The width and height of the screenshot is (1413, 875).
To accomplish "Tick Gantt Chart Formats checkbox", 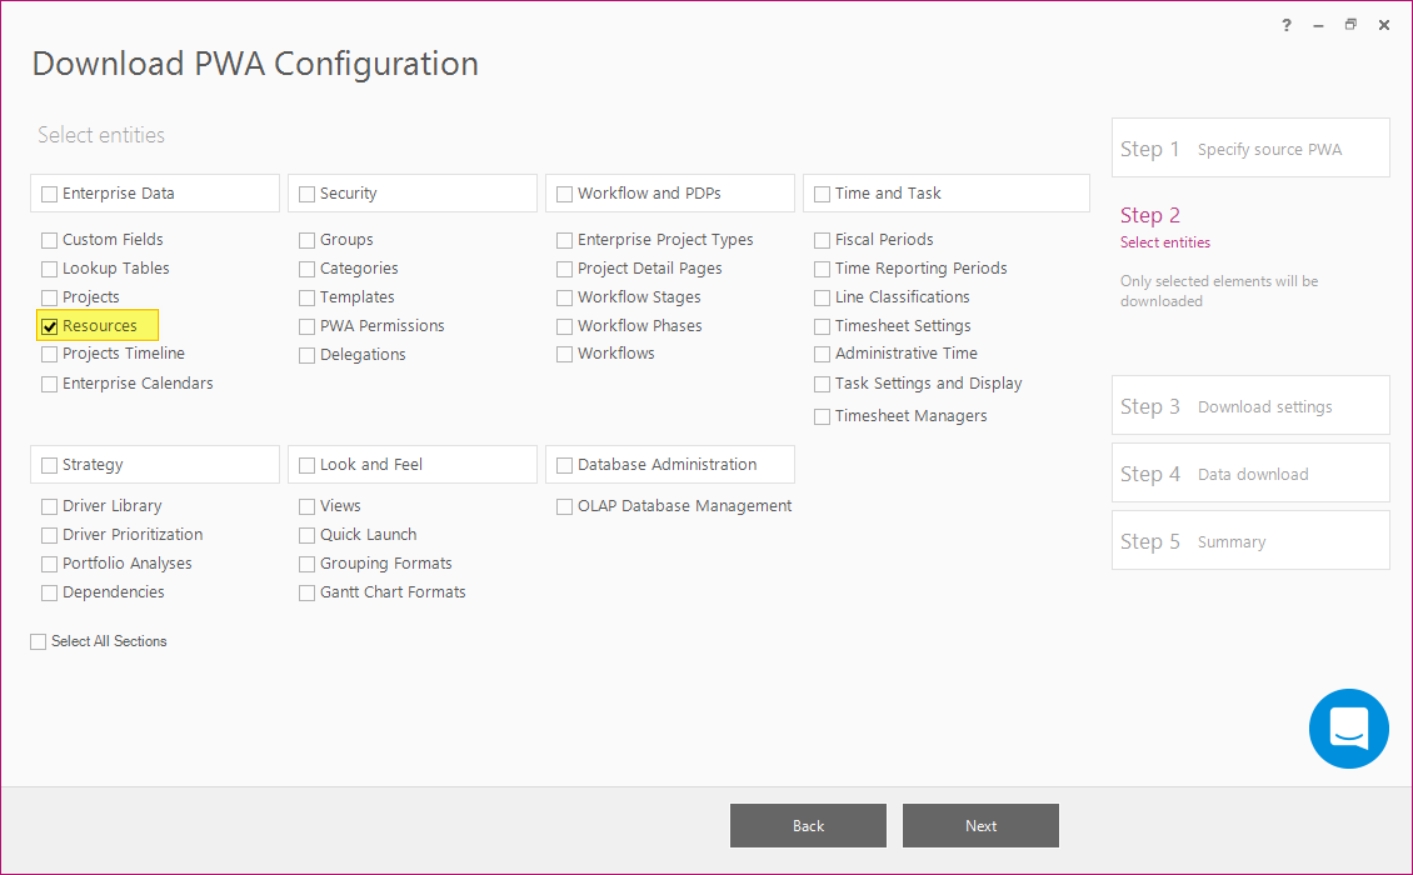I will (x=307, y=593).
